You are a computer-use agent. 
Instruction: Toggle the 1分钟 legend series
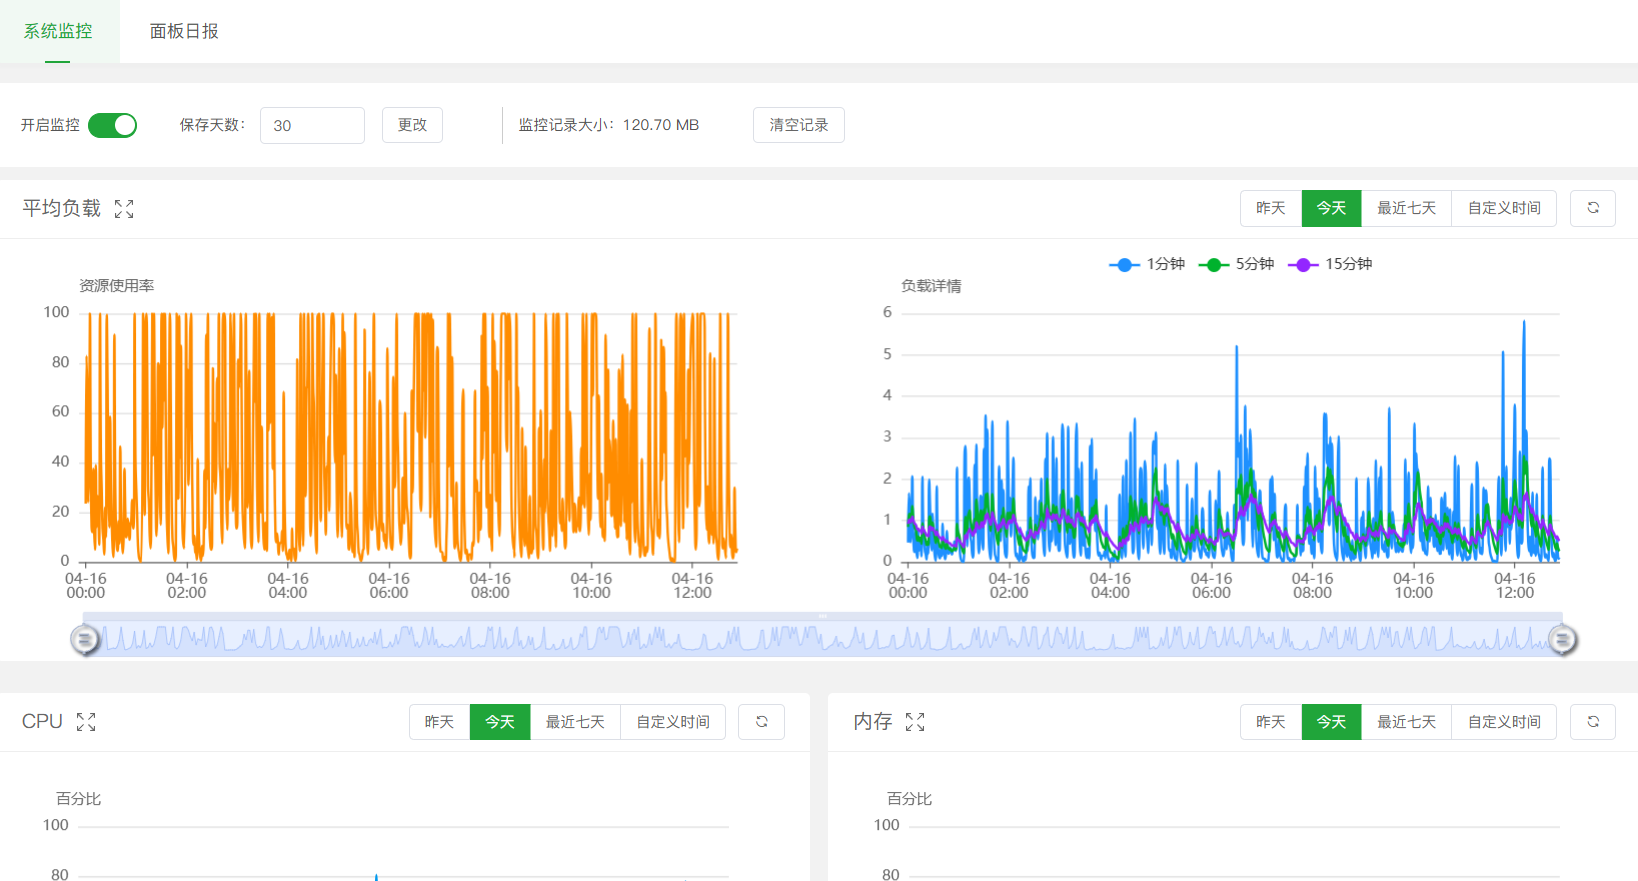click(x=1147, y=264)
